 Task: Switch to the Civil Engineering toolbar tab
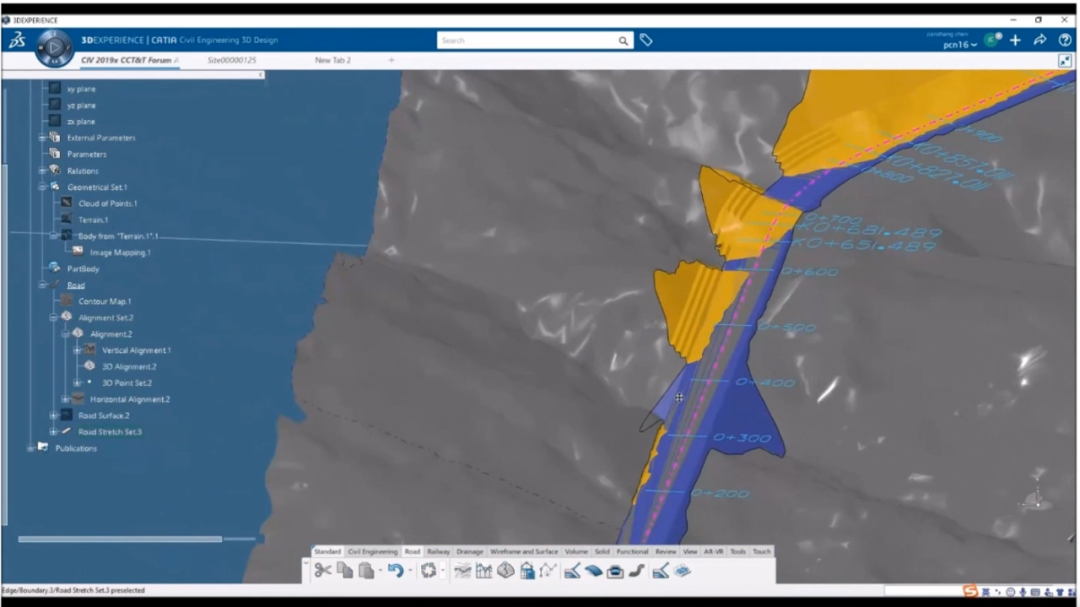[372, 552]
